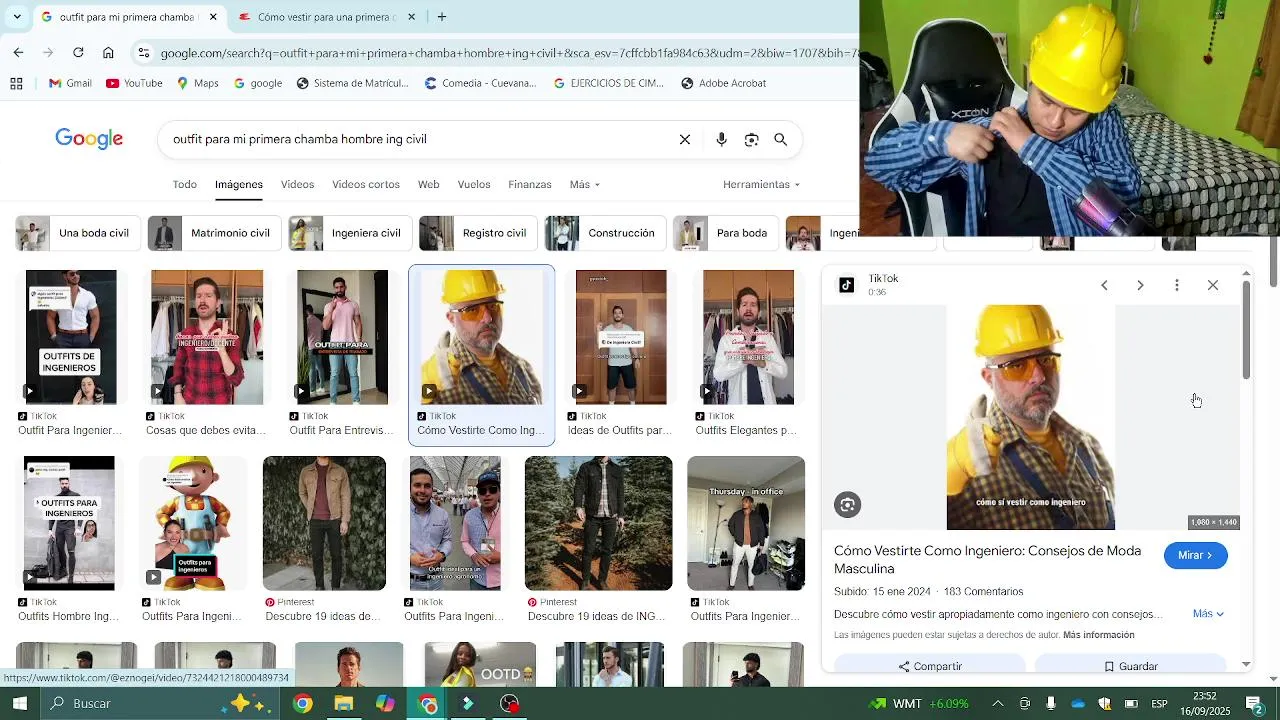
Task: Select the Imágenes tab
Action: pyautogui.click(x=239, y=184)
